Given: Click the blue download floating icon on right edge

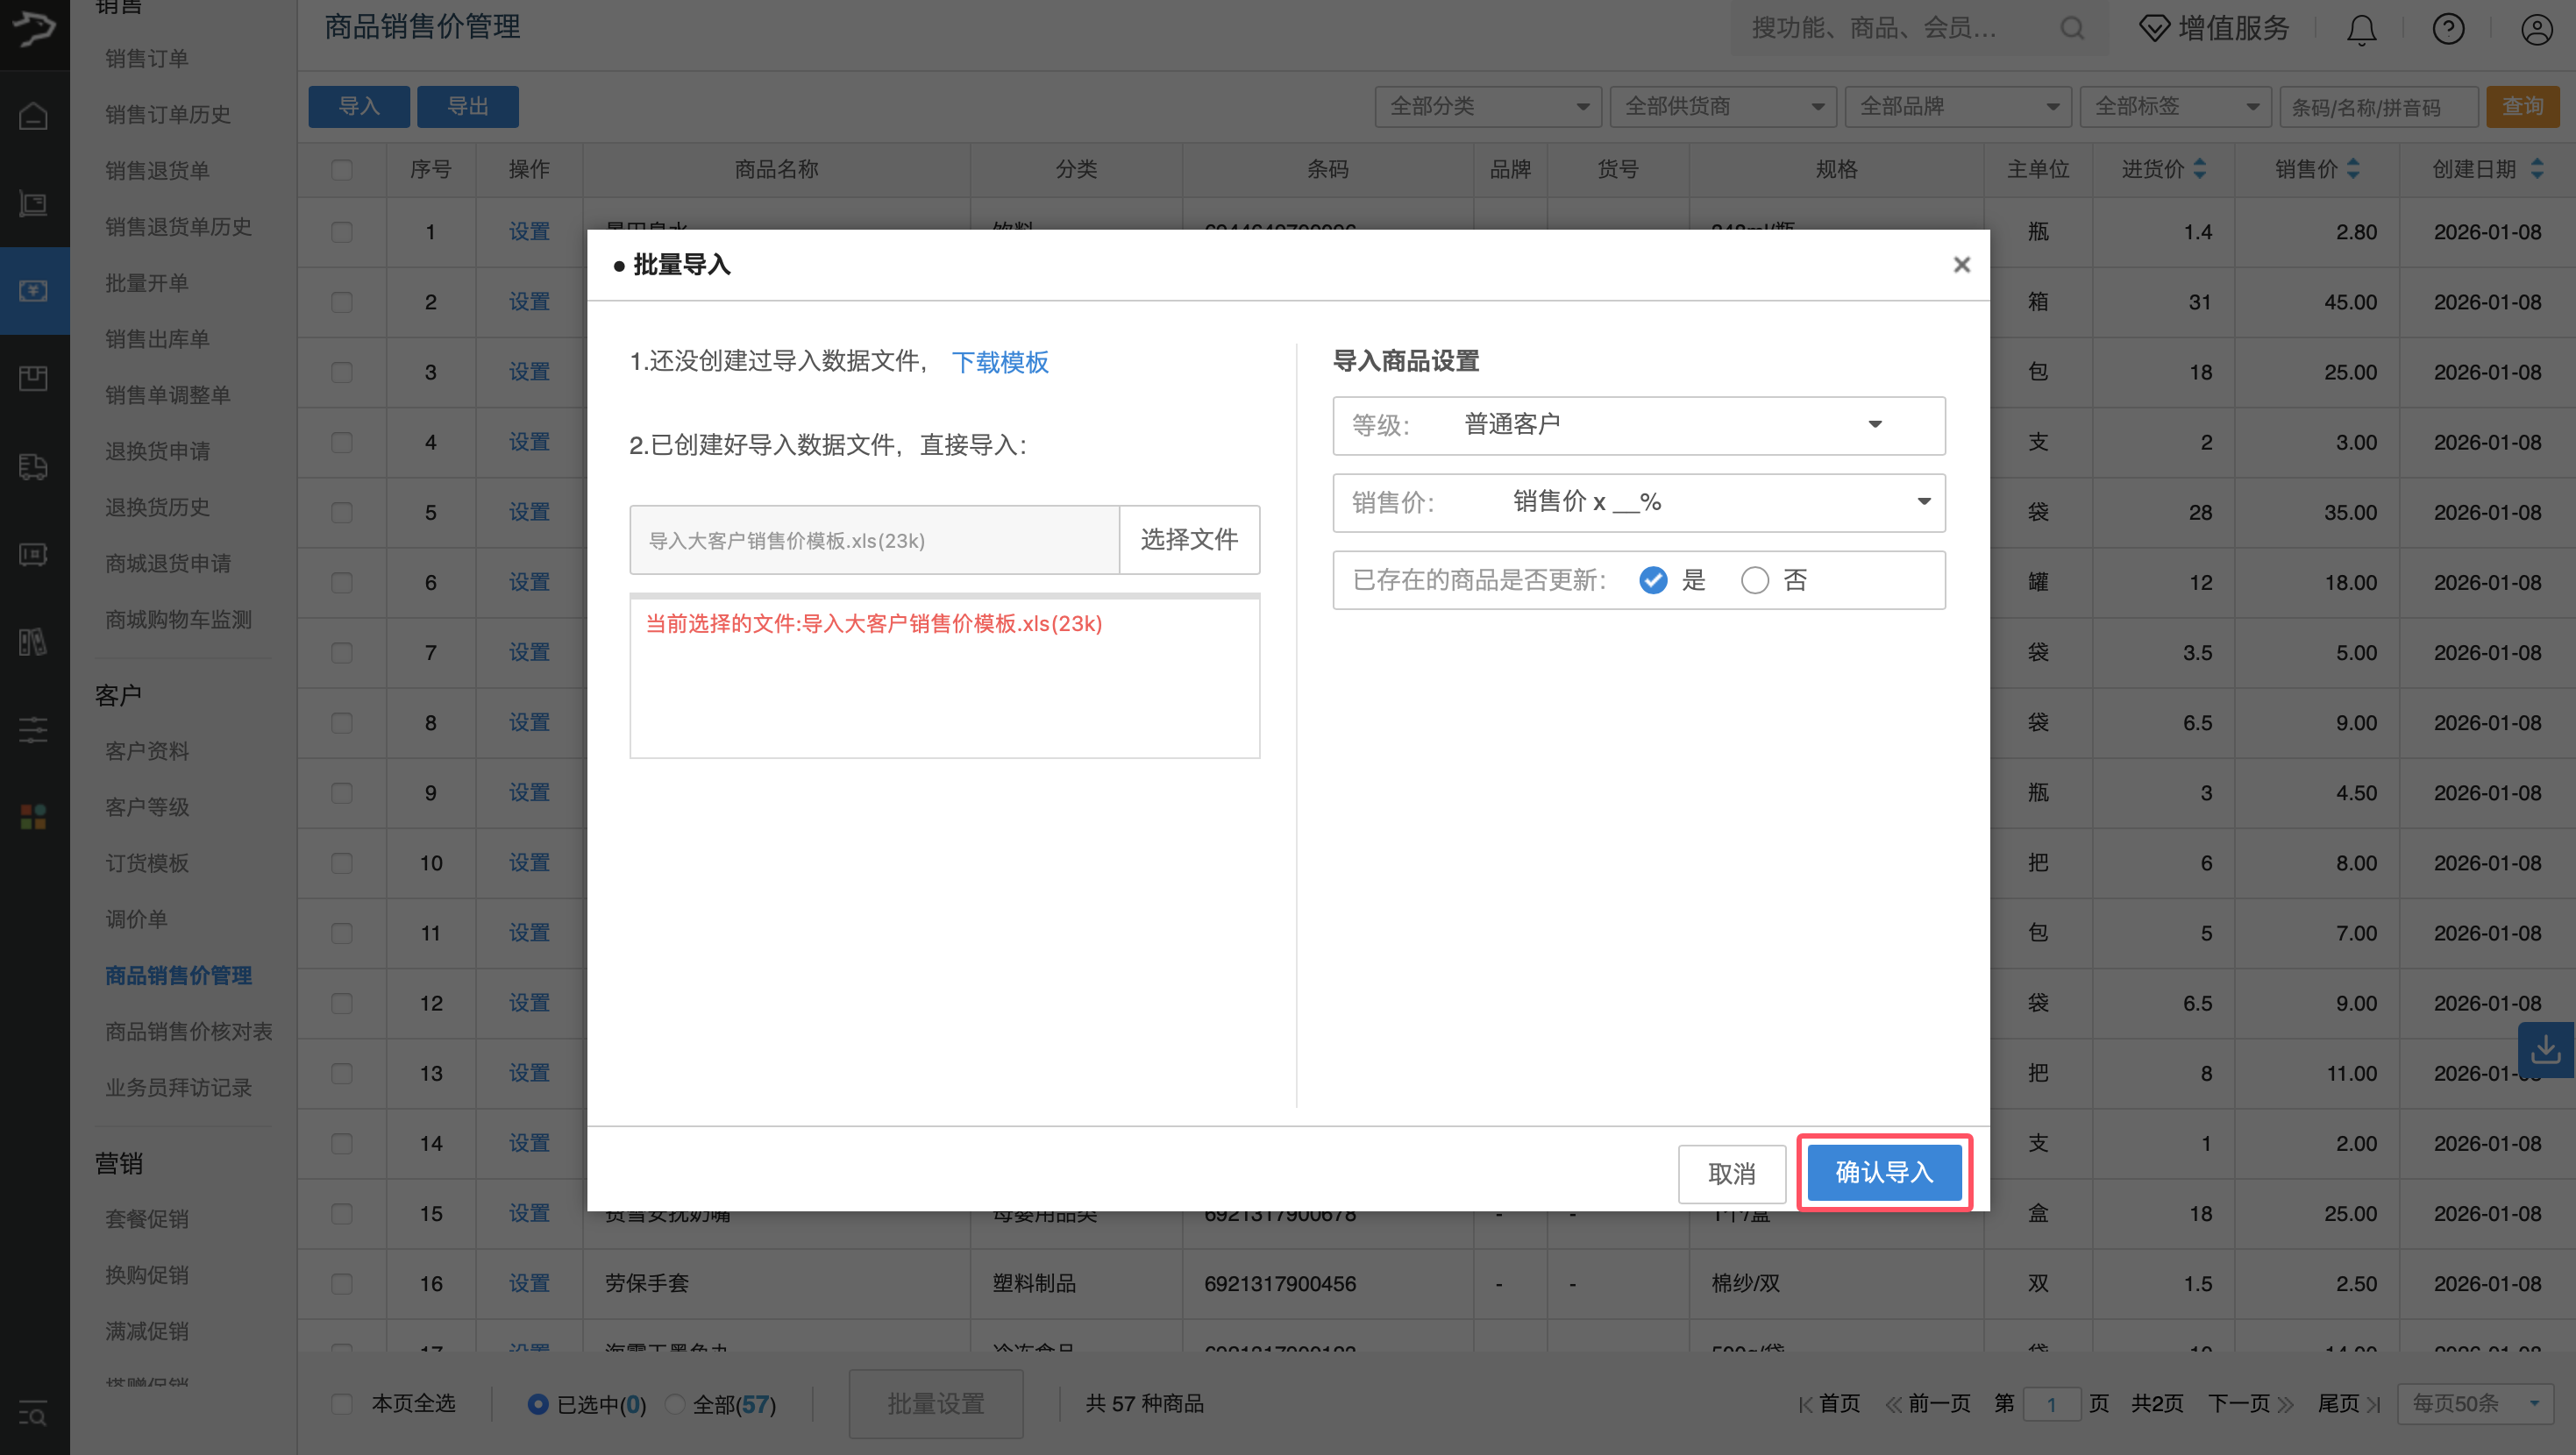Looking at the screenshot, I should (2547, 1049).
